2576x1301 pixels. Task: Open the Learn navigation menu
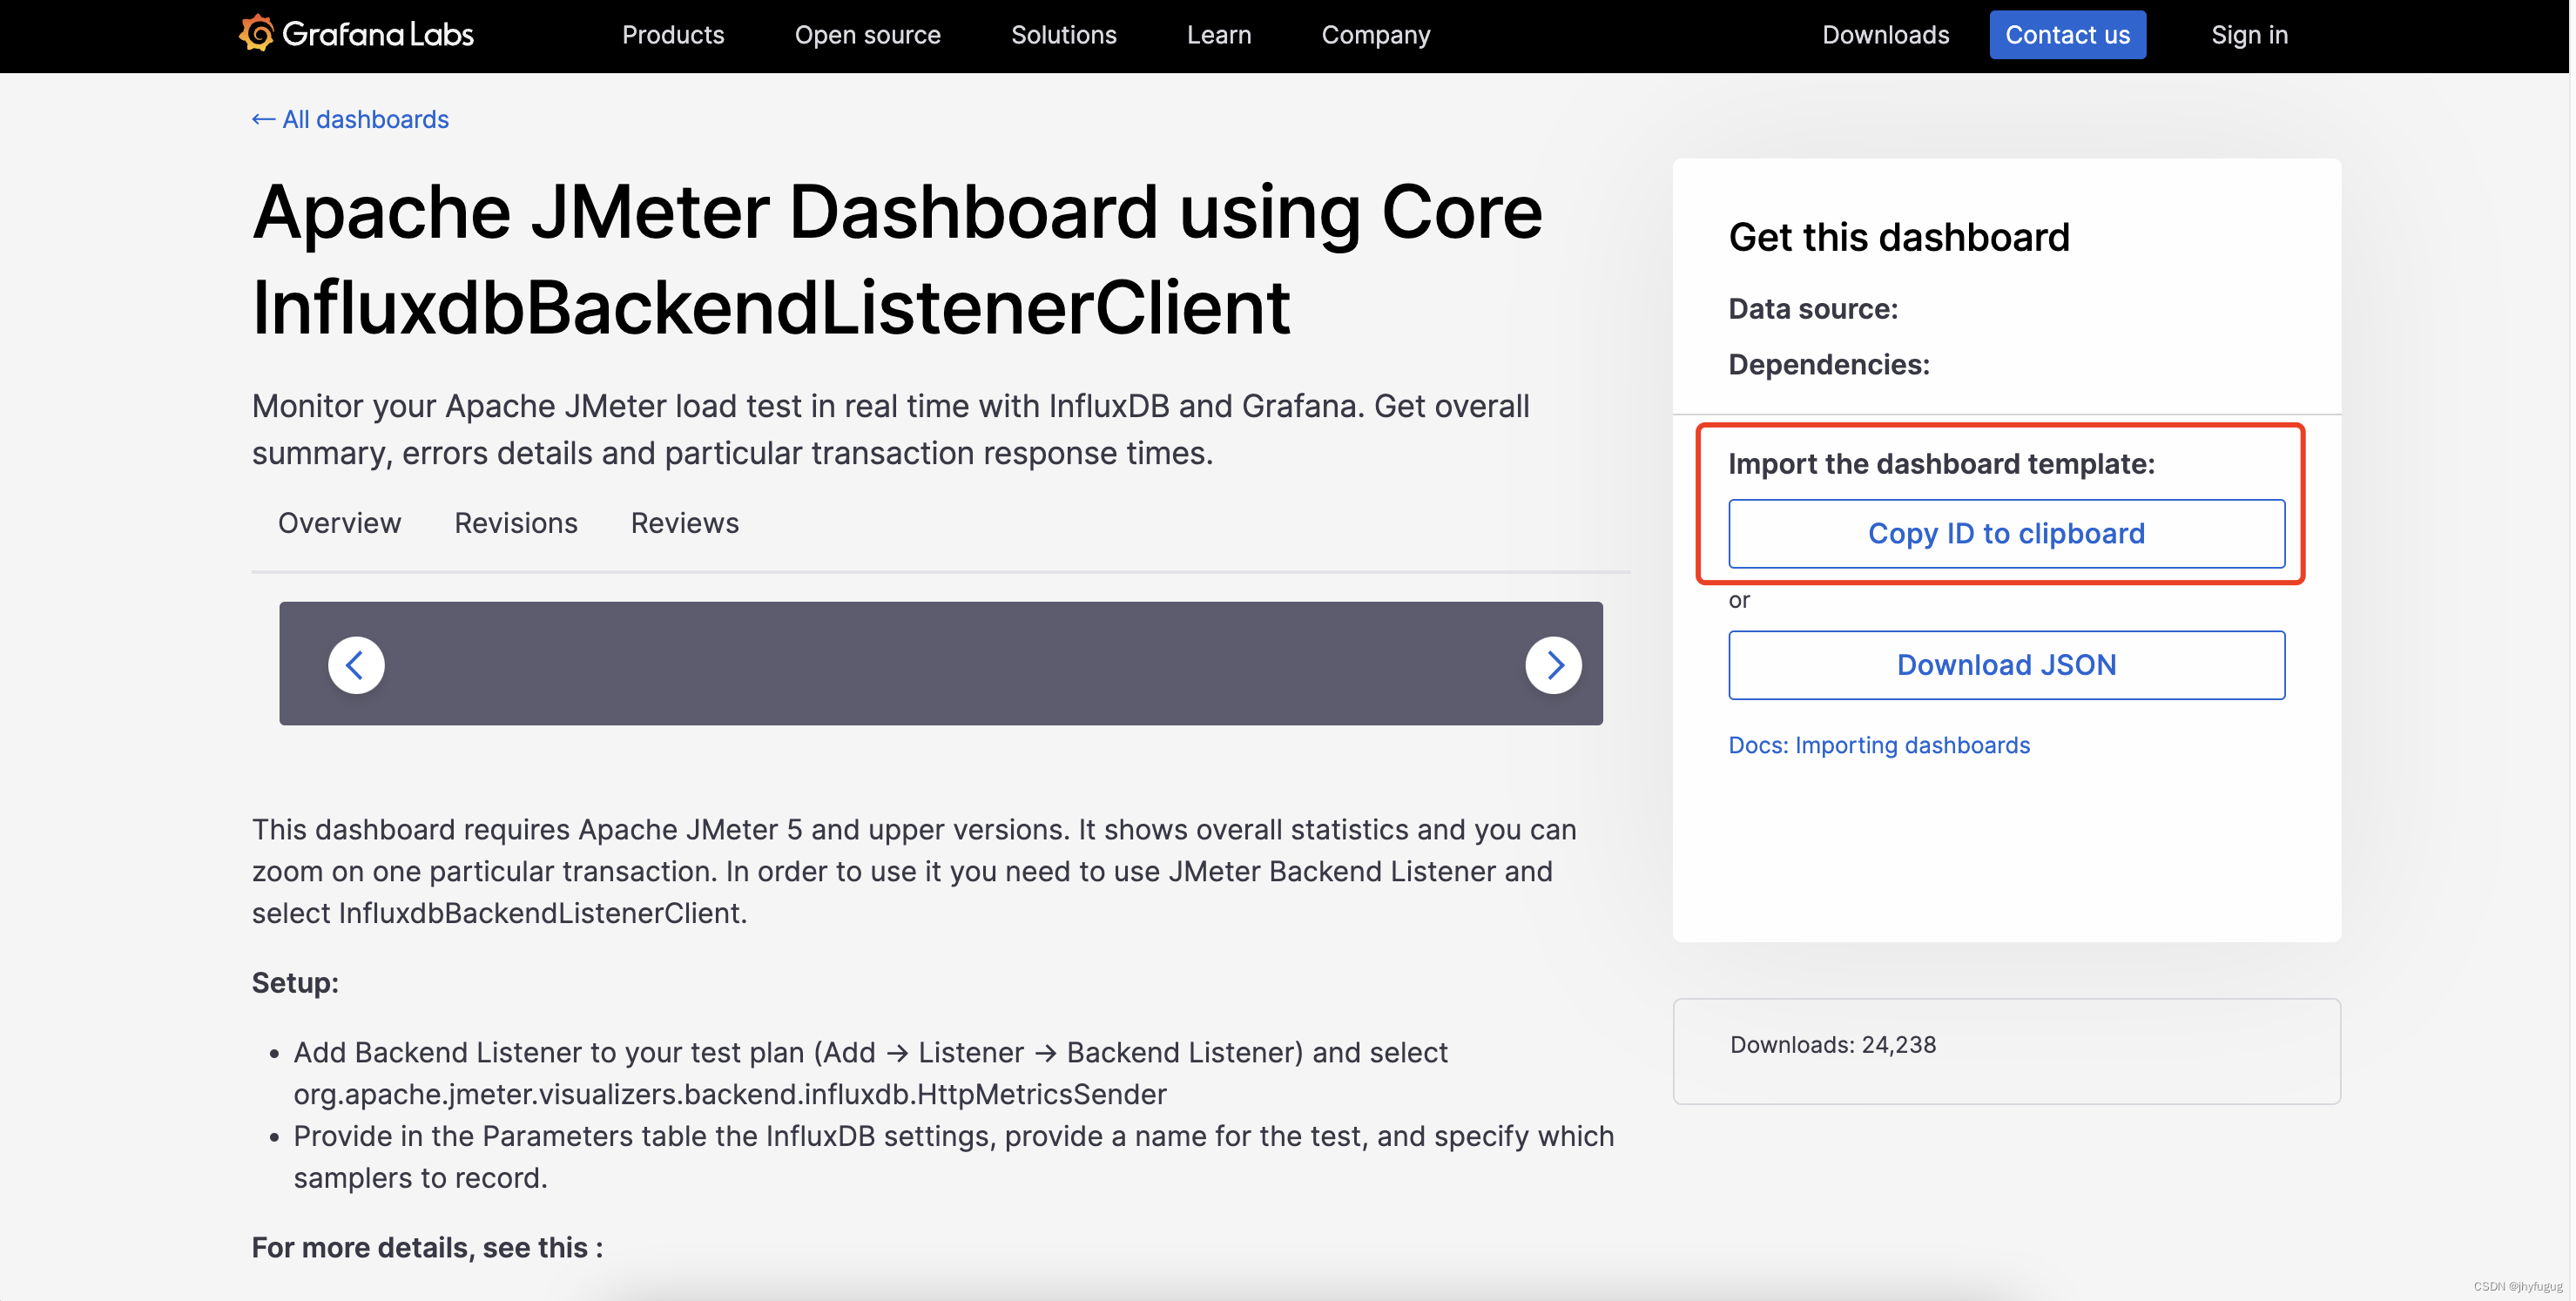click(1218, 34)
